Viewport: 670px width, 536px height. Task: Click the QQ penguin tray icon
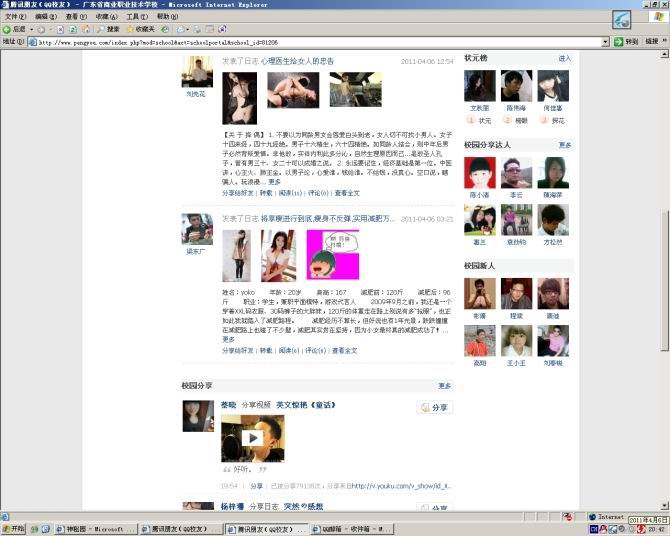coord(603,530)
